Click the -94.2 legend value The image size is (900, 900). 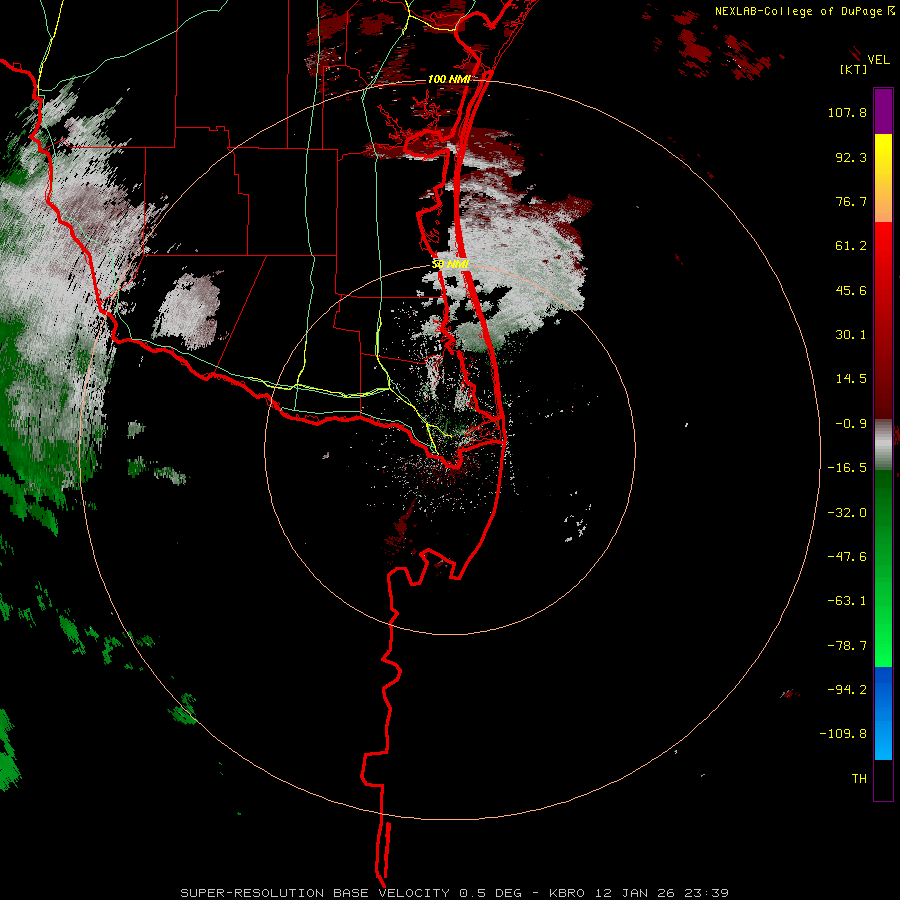point(847,690)
